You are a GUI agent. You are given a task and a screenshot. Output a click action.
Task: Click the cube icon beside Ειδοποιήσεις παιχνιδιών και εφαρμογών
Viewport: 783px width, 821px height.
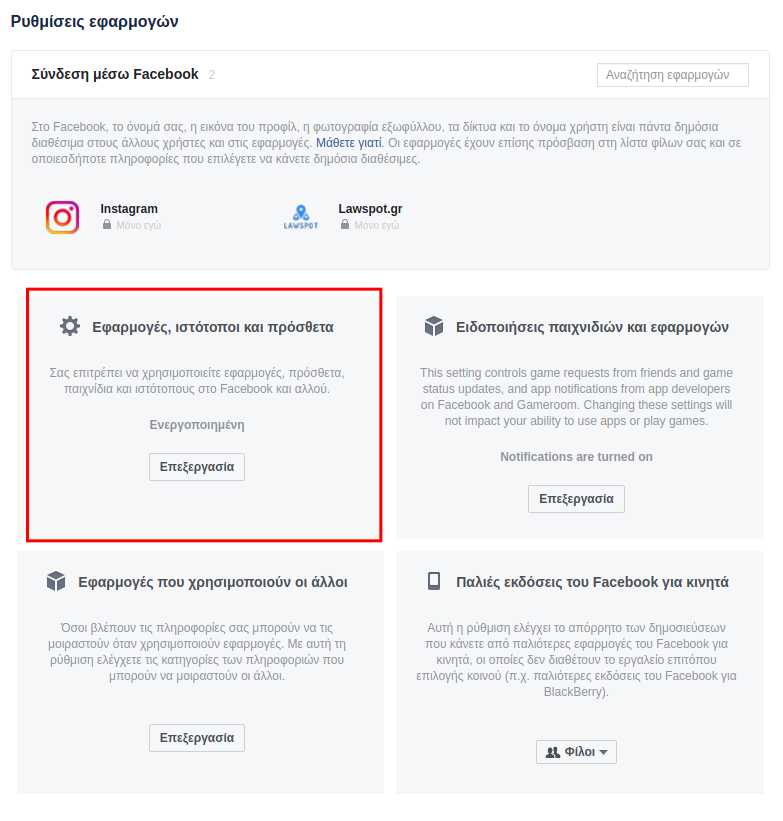point(434,326)
